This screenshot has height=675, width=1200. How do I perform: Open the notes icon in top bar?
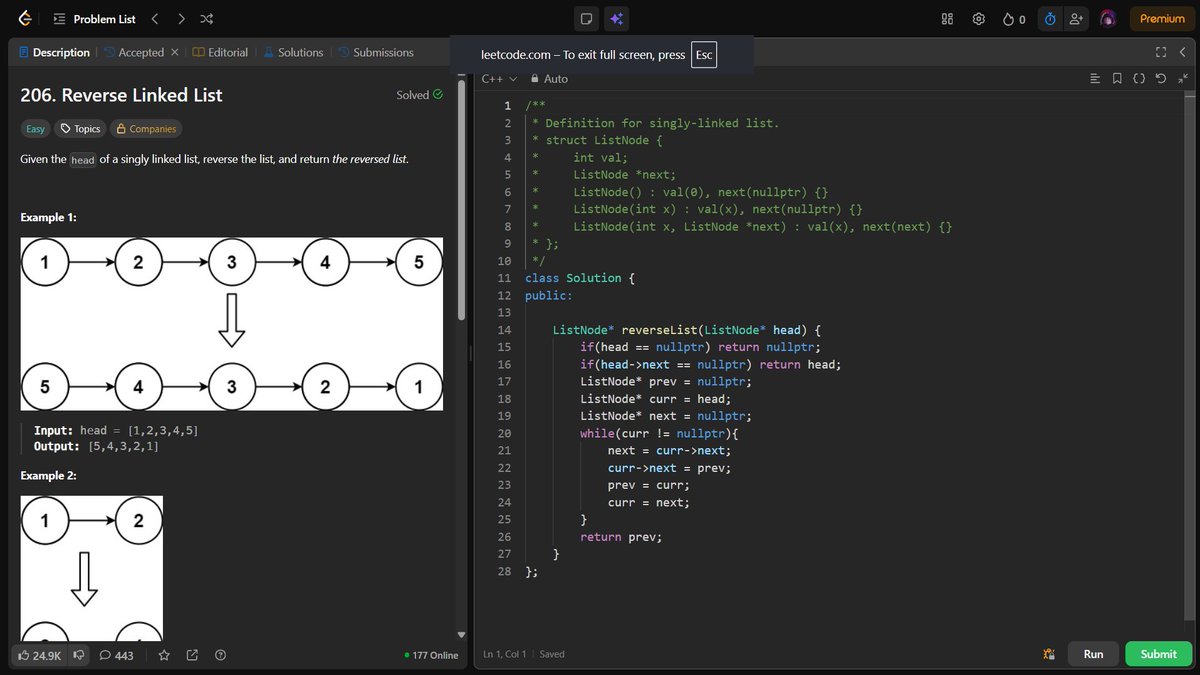(587, 19)
